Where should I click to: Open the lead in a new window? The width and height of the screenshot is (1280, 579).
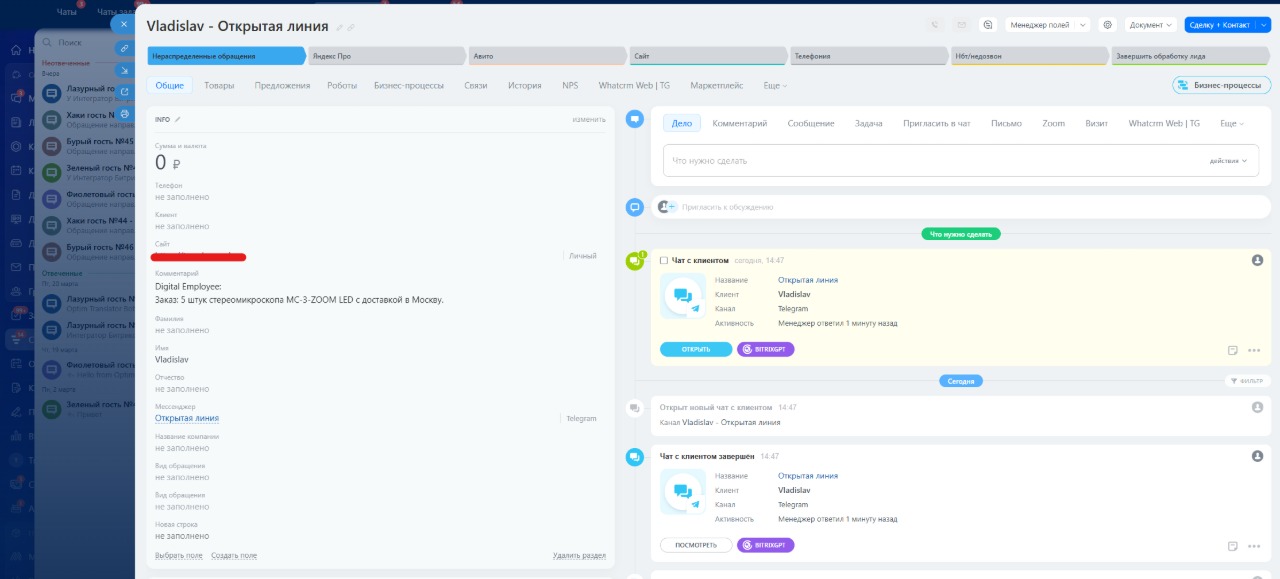(124, 92)
